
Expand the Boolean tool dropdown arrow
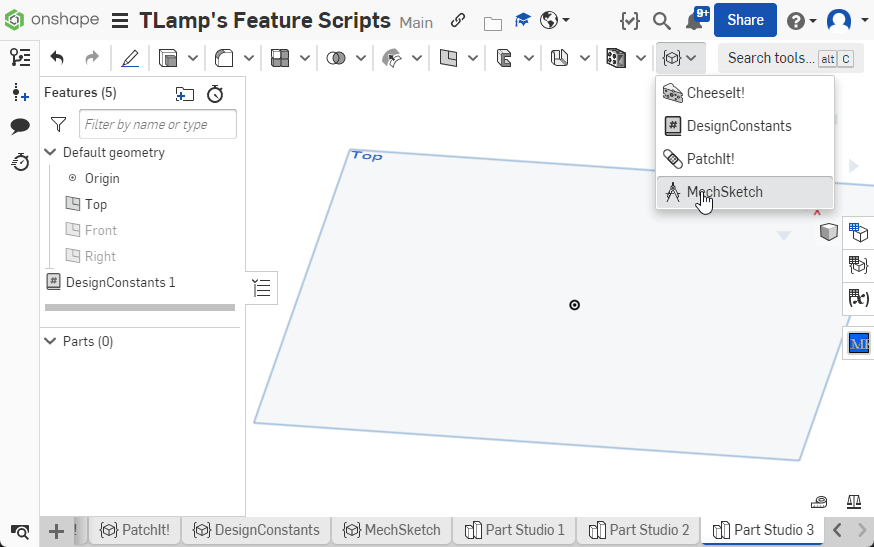[x=361, y=58]
